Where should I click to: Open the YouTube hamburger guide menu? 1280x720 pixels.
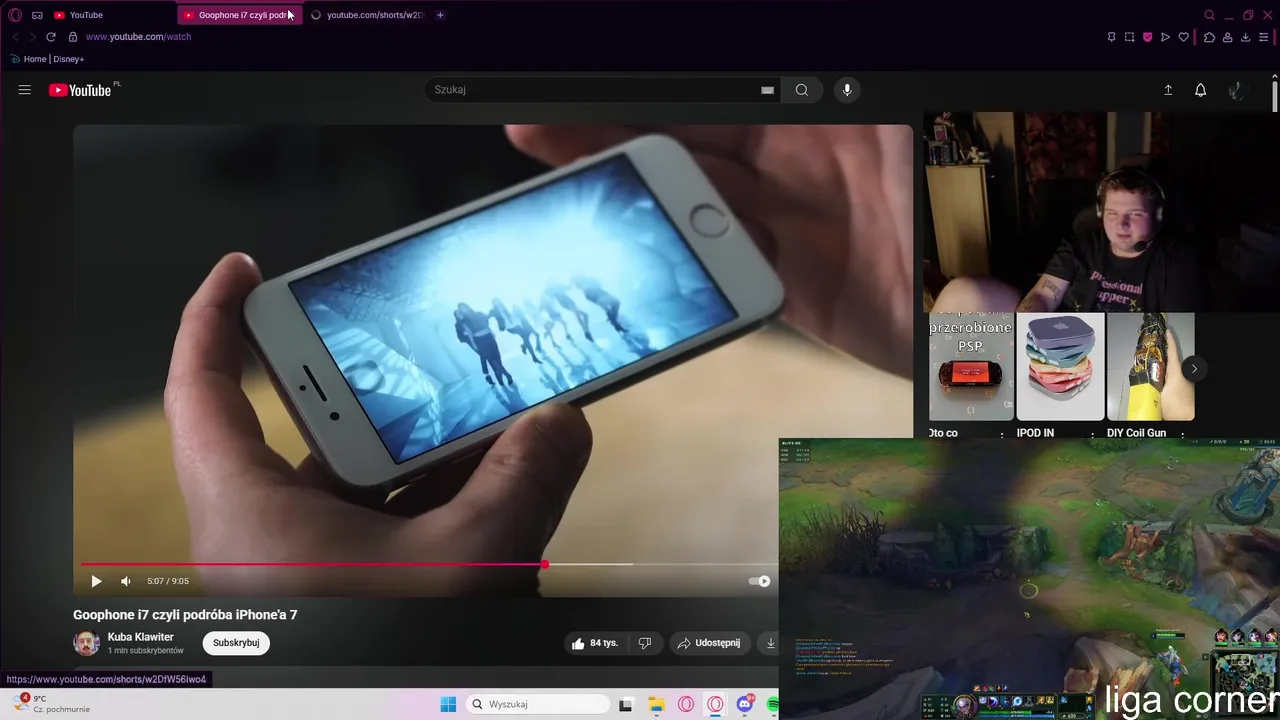[25, 90]
